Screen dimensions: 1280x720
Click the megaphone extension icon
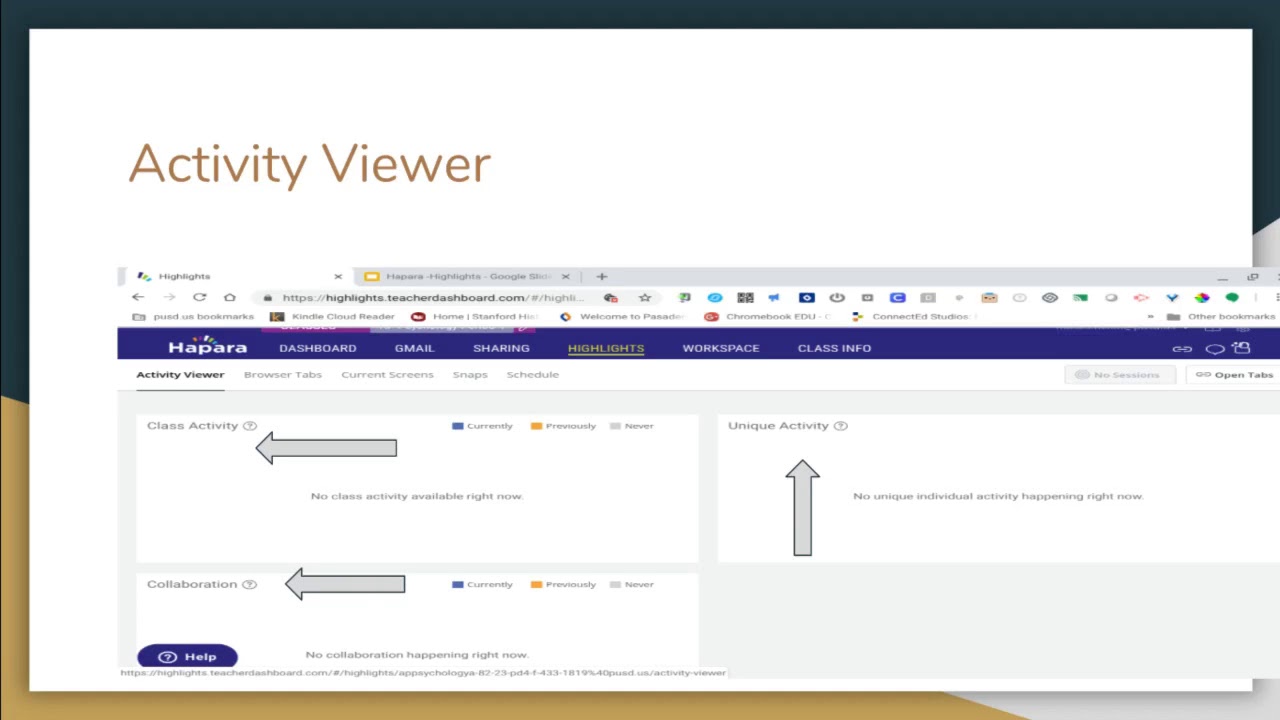click(x=774, y=297)
